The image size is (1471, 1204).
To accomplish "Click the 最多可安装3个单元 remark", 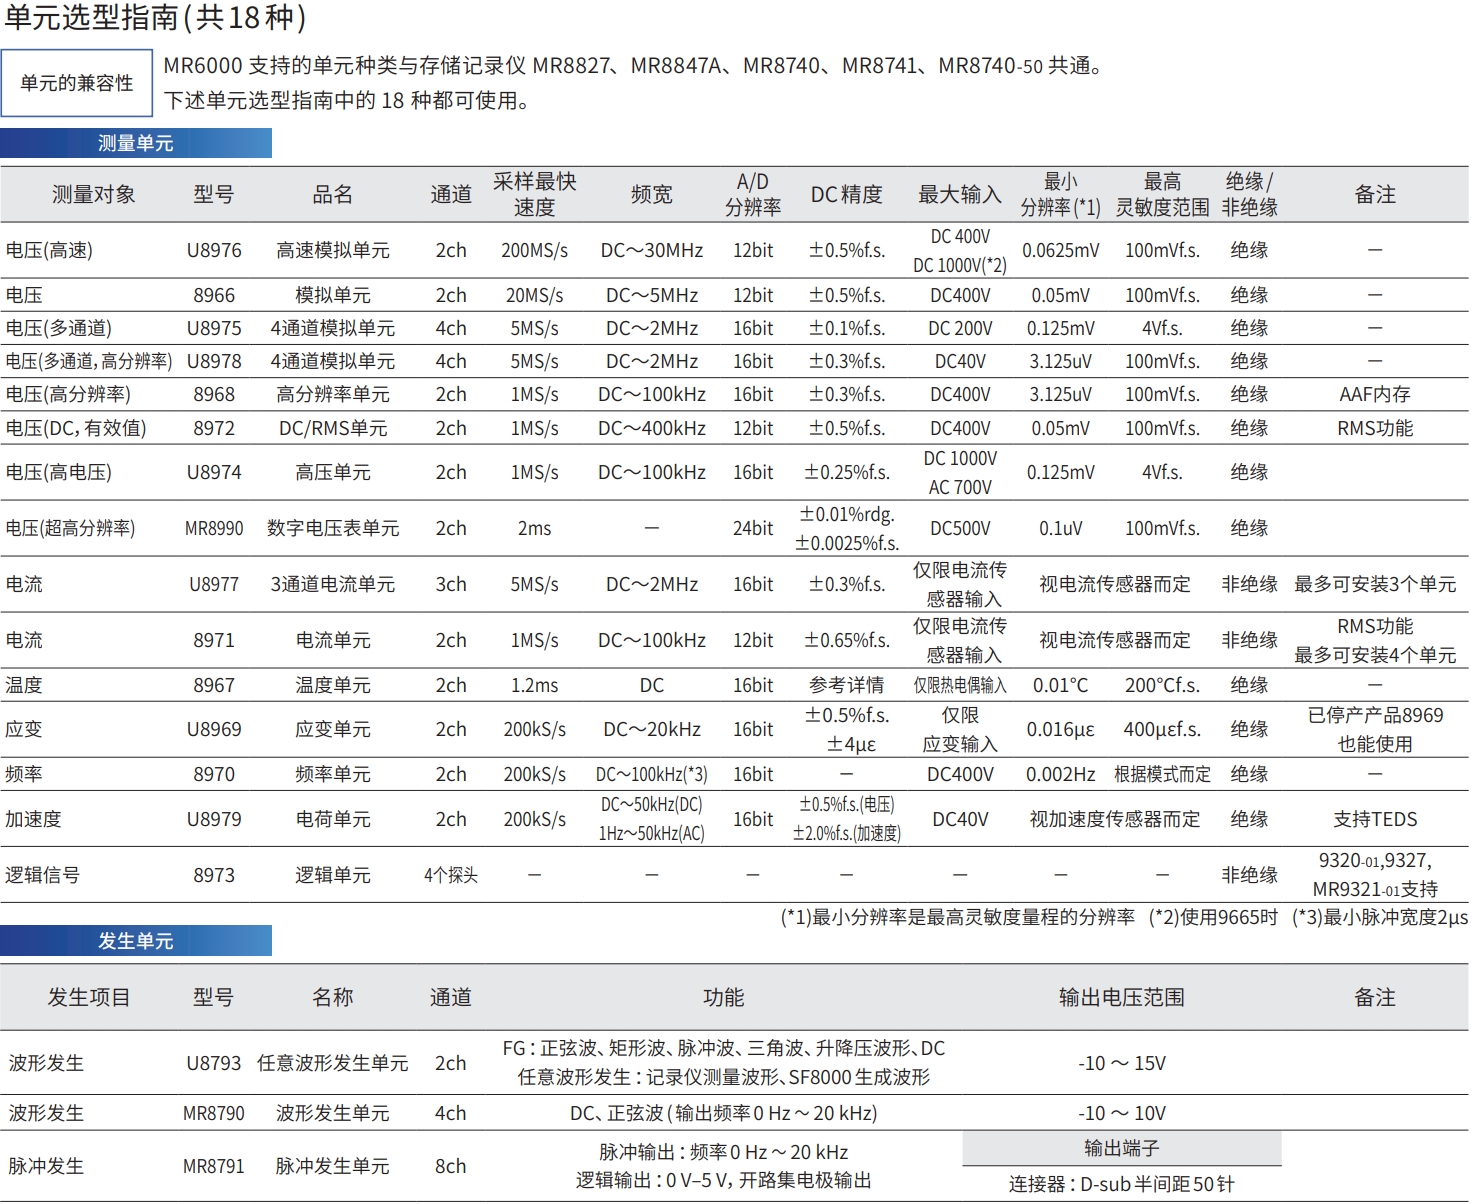I will point(1375,585).
